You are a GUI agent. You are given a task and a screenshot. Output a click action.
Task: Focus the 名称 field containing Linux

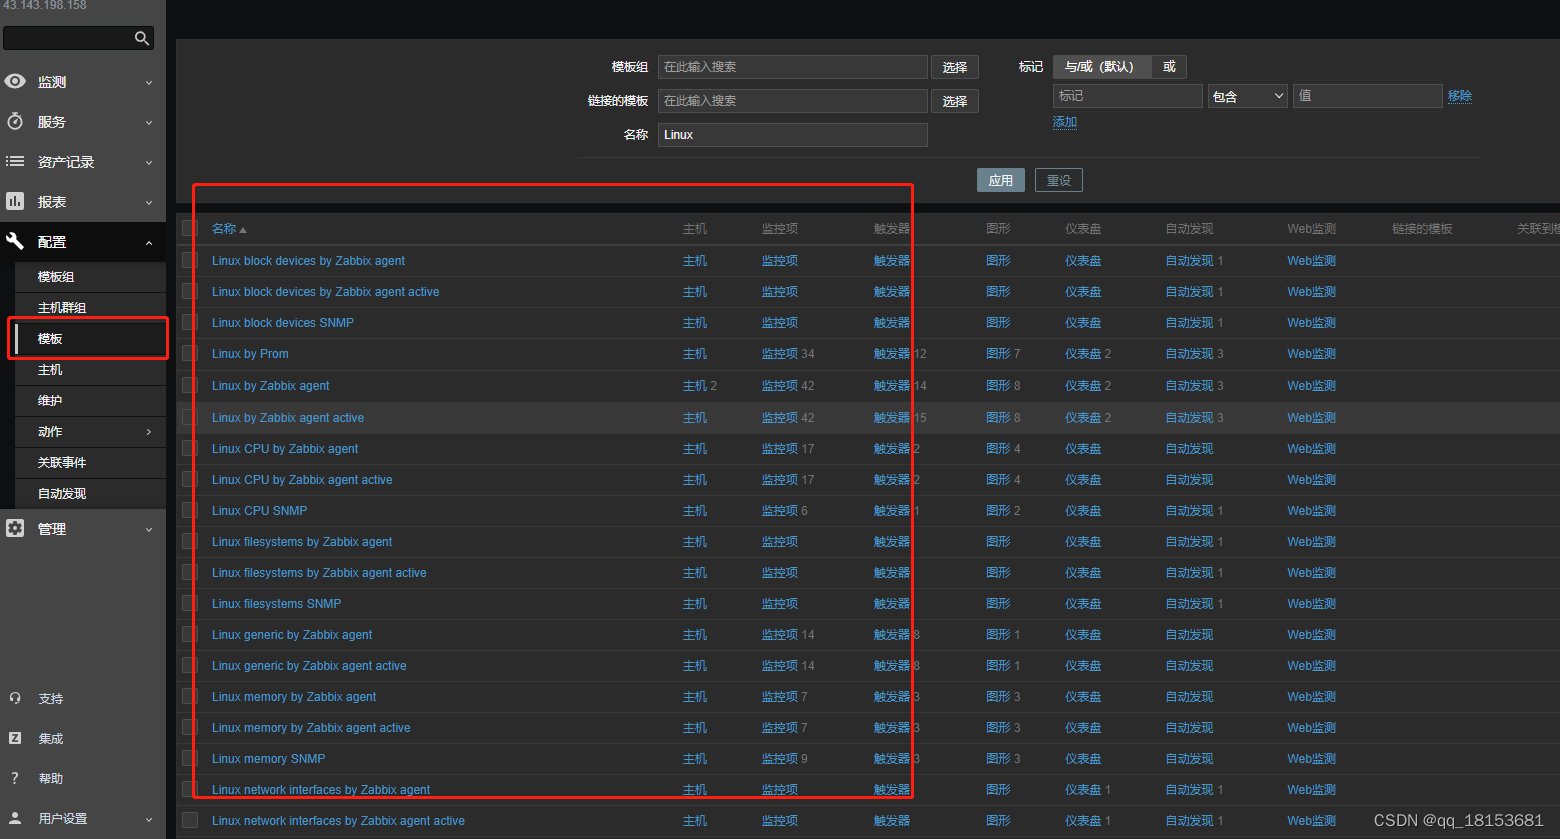click(x=793, y=135)
